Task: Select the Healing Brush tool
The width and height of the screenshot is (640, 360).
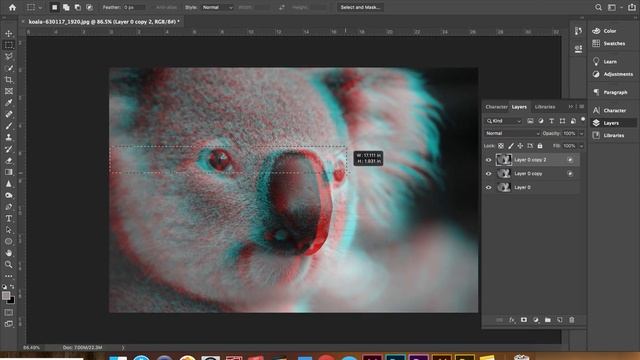Action: click(x=9, y=114)
